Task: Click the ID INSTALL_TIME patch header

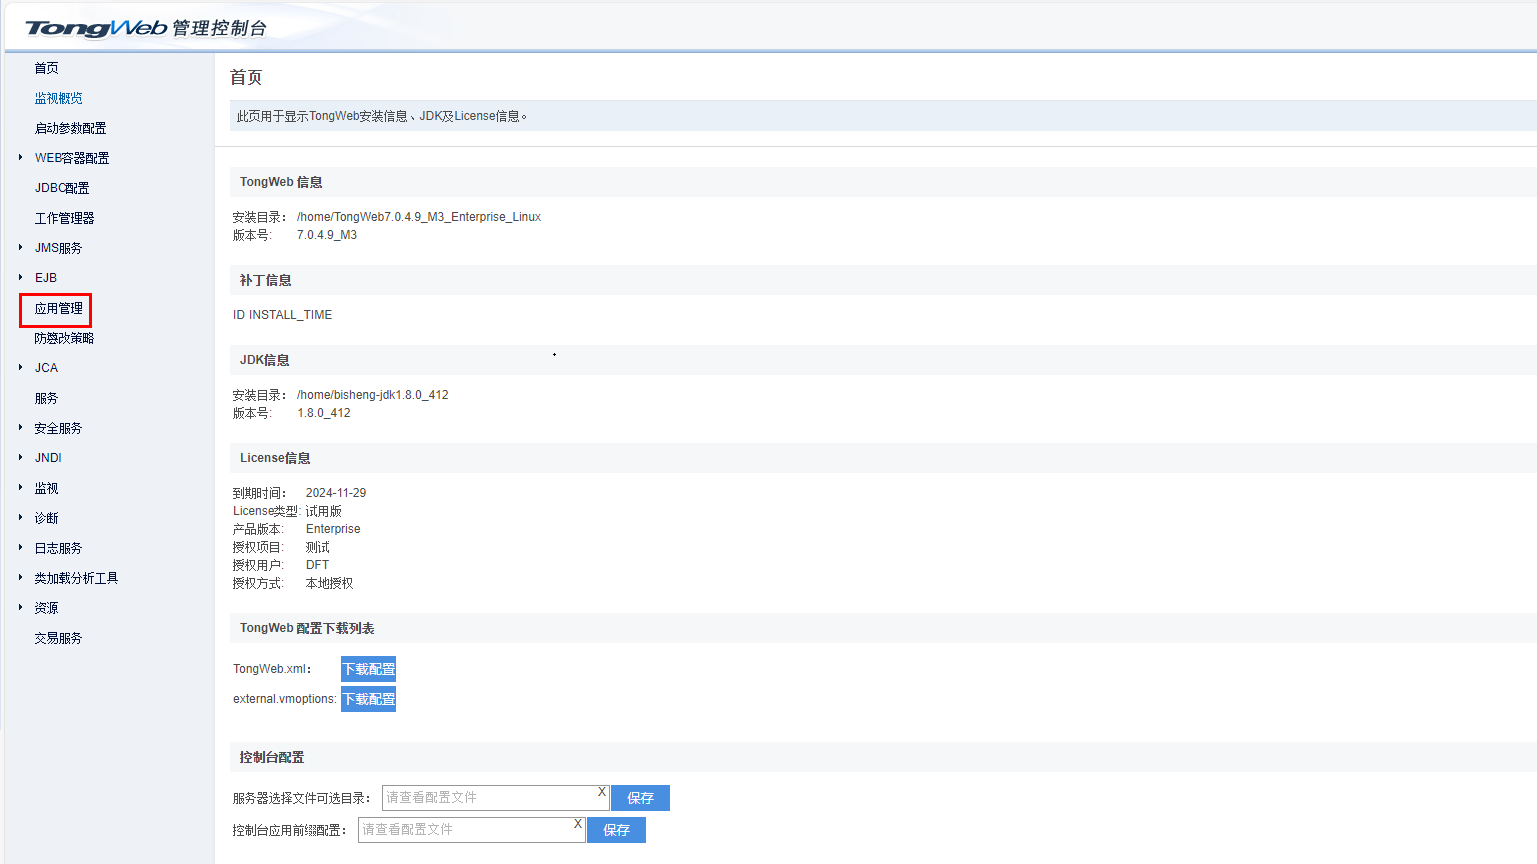Action: [282, 315]
